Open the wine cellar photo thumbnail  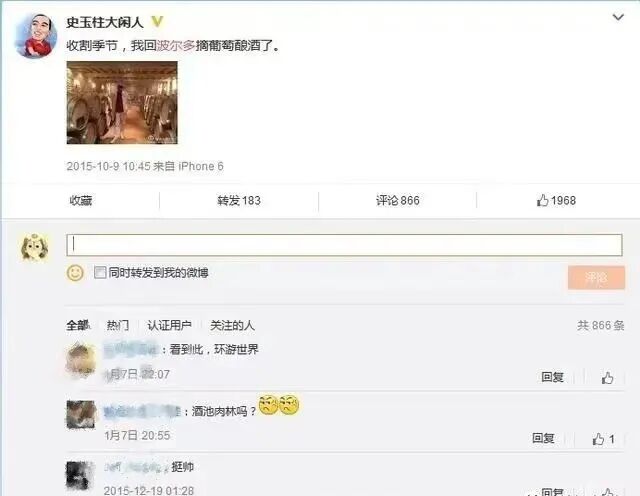(x=122, y=102)
